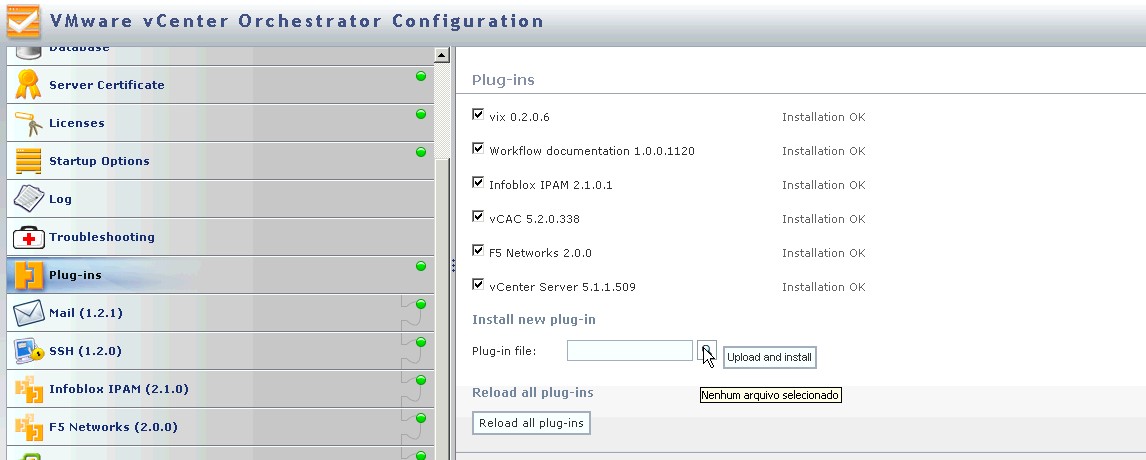Click the sidebar scroll up arrow
This screenshot has width=1146, height=460.
coord(442,55)
